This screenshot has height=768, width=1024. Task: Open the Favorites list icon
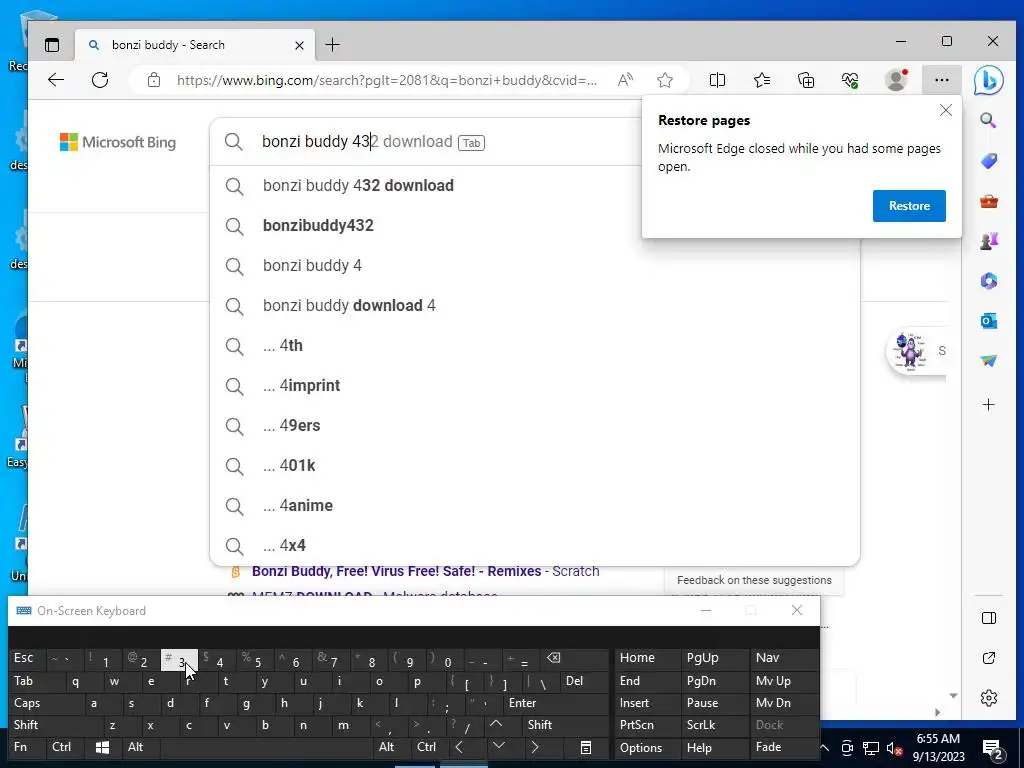coord(761,80)
